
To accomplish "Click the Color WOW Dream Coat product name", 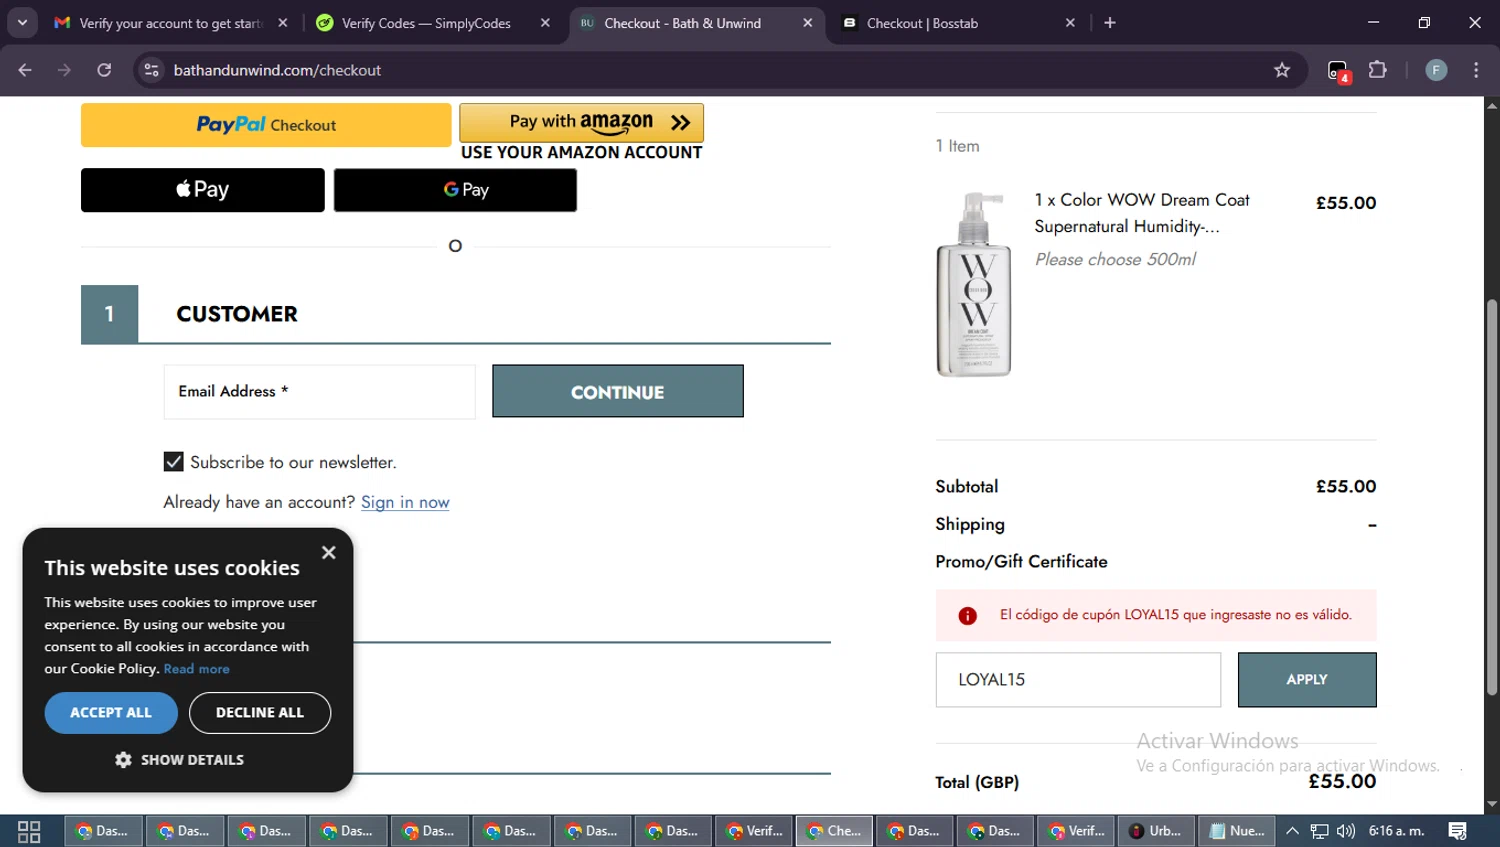I will point(1142,213).
